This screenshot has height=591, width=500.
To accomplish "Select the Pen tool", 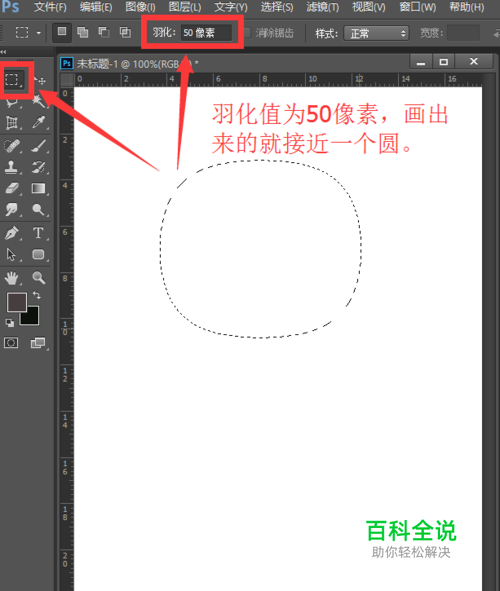I will pyautogui.click(x=12, y=233).
